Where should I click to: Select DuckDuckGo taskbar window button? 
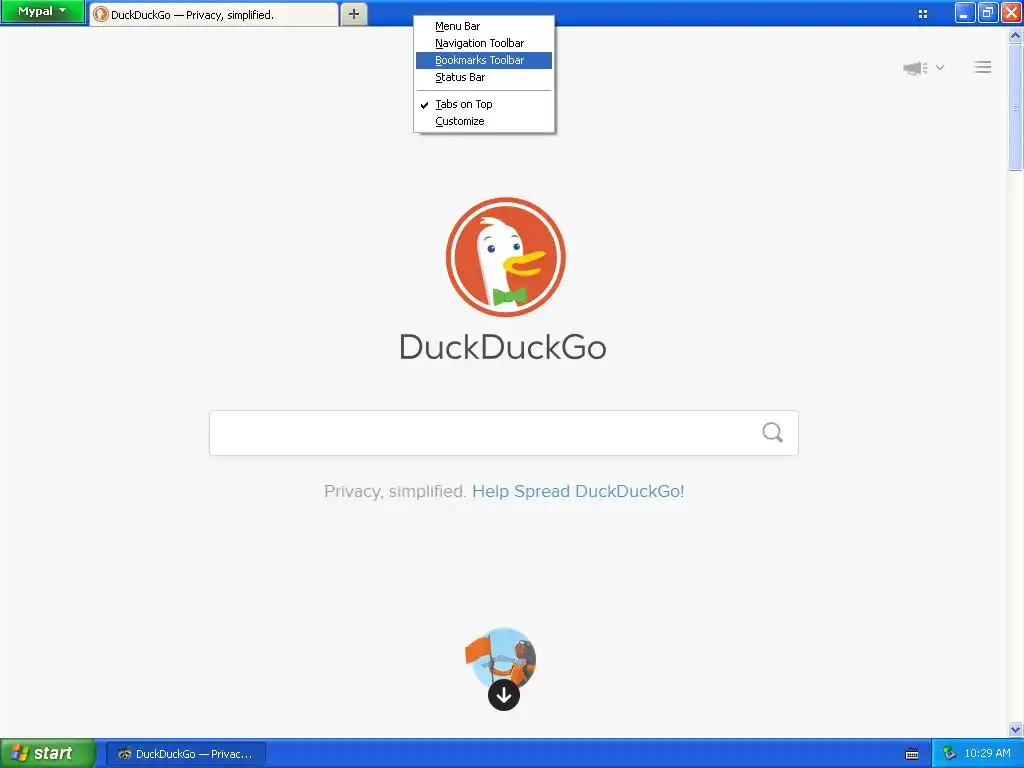point(185,754)
